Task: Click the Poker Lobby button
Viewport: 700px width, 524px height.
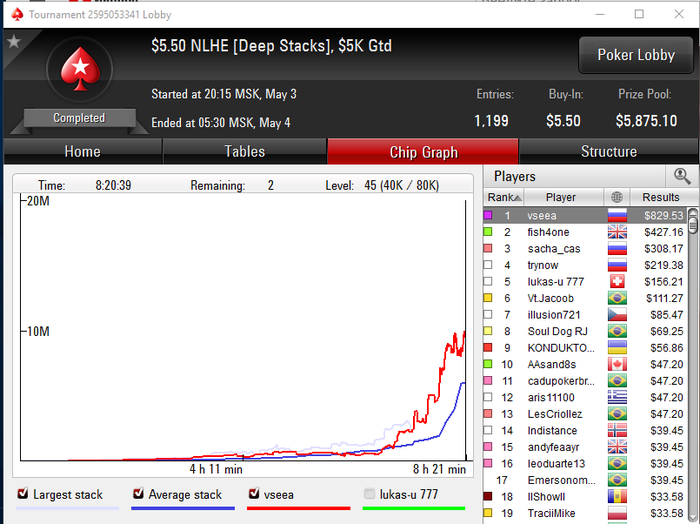Action: click(636, 55)
